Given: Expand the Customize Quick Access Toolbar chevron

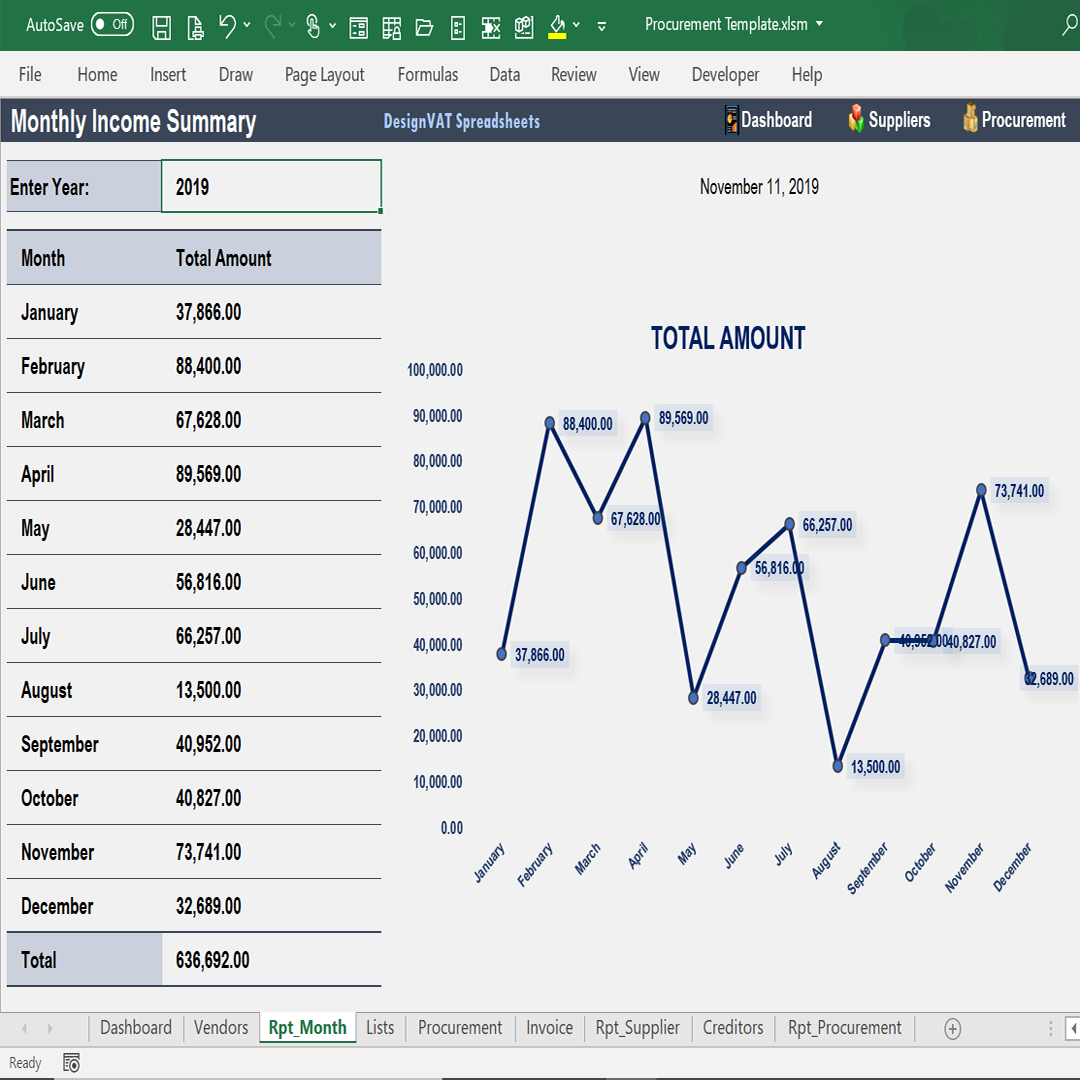Looking at the screenshot, I should click(601, 27).
